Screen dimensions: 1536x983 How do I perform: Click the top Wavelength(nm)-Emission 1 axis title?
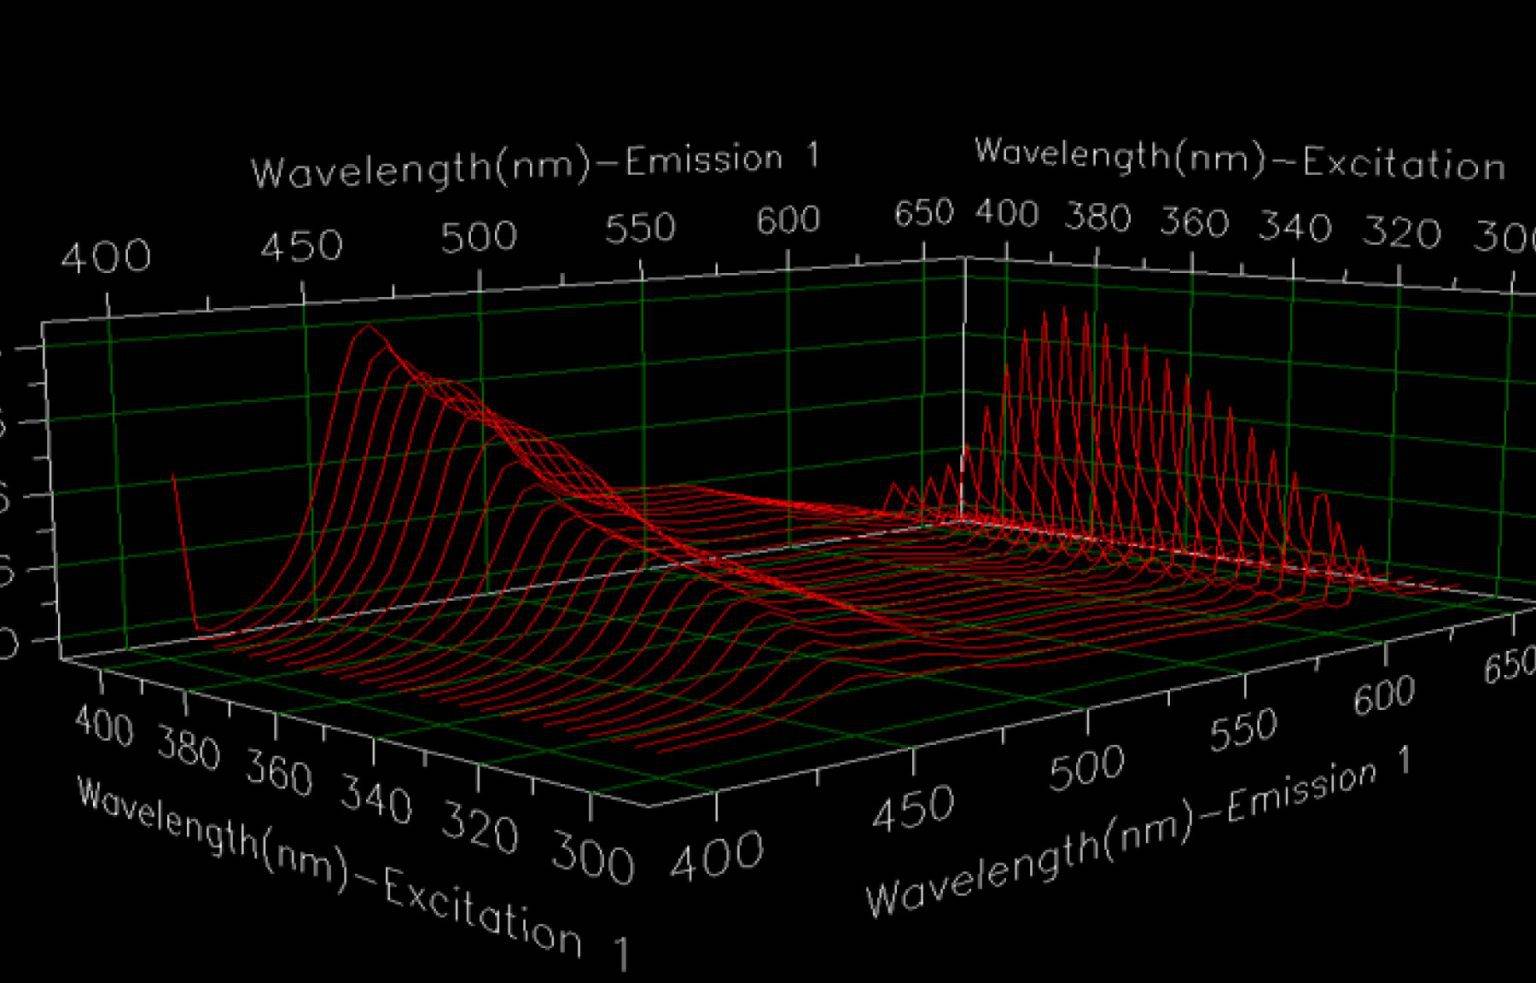(535, 165)
